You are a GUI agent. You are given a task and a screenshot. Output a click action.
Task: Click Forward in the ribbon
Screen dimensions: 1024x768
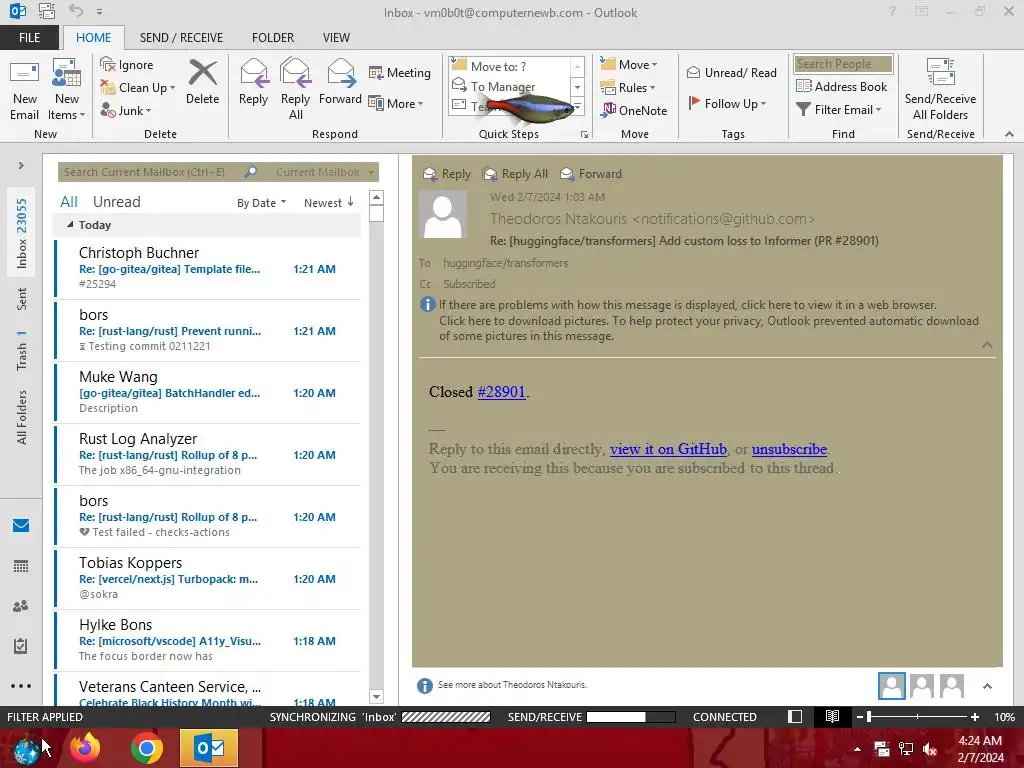pyautogui.click(x=340, y=82)
